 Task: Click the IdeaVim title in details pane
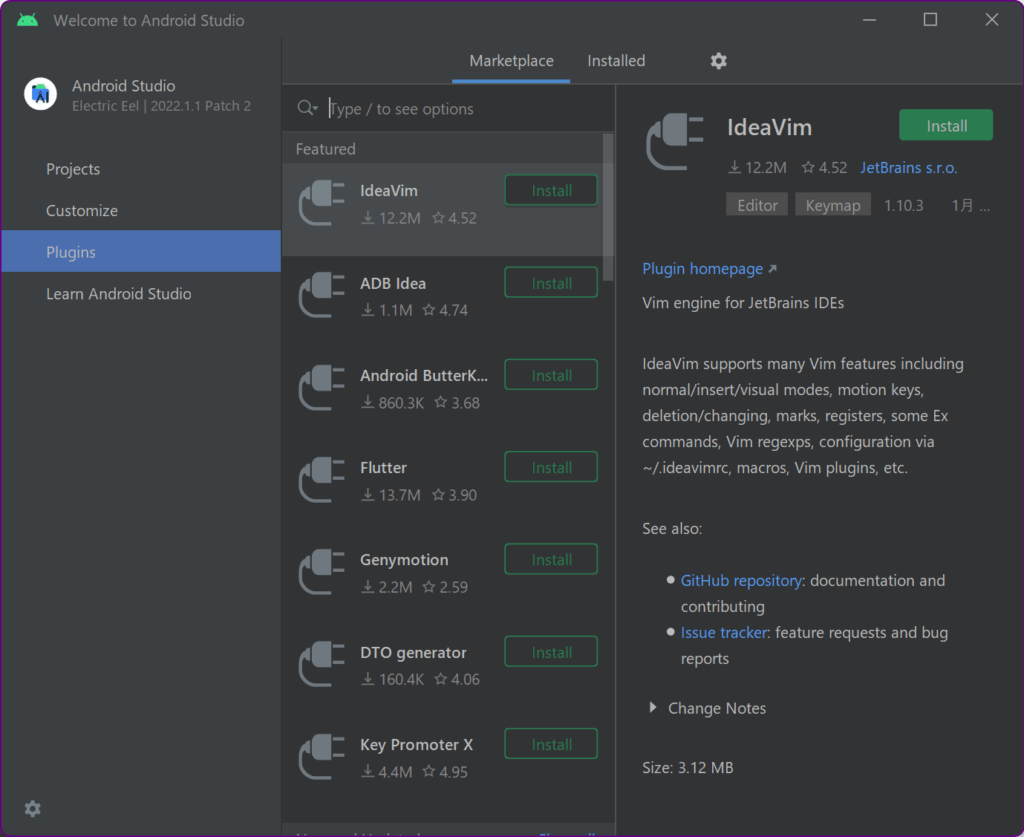(769, 127)
